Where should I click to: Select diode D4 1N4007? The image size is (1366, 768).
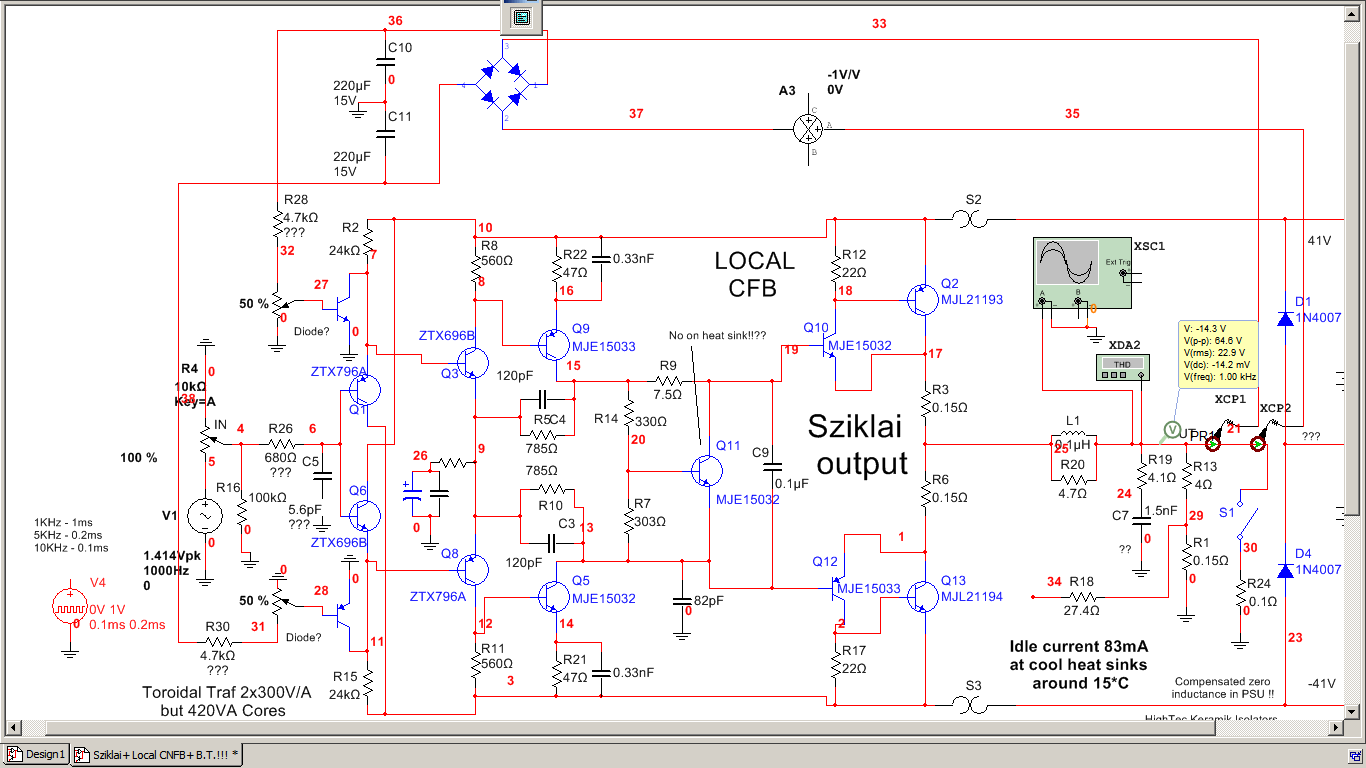click(1285, 571)
